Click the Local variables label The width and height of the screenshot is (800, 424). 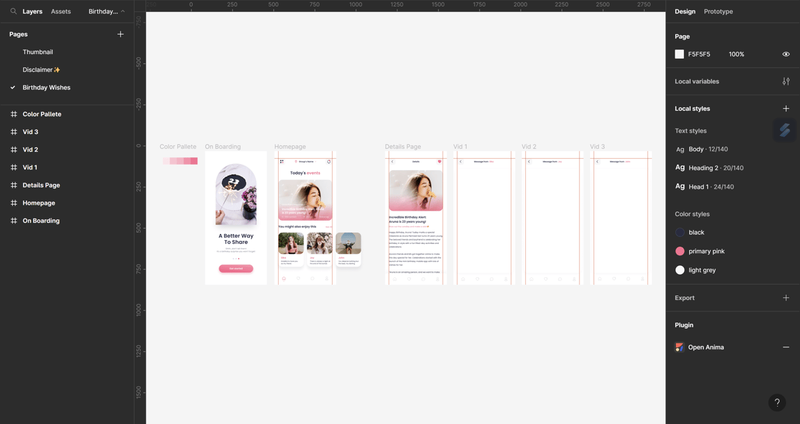coord(696,82)
